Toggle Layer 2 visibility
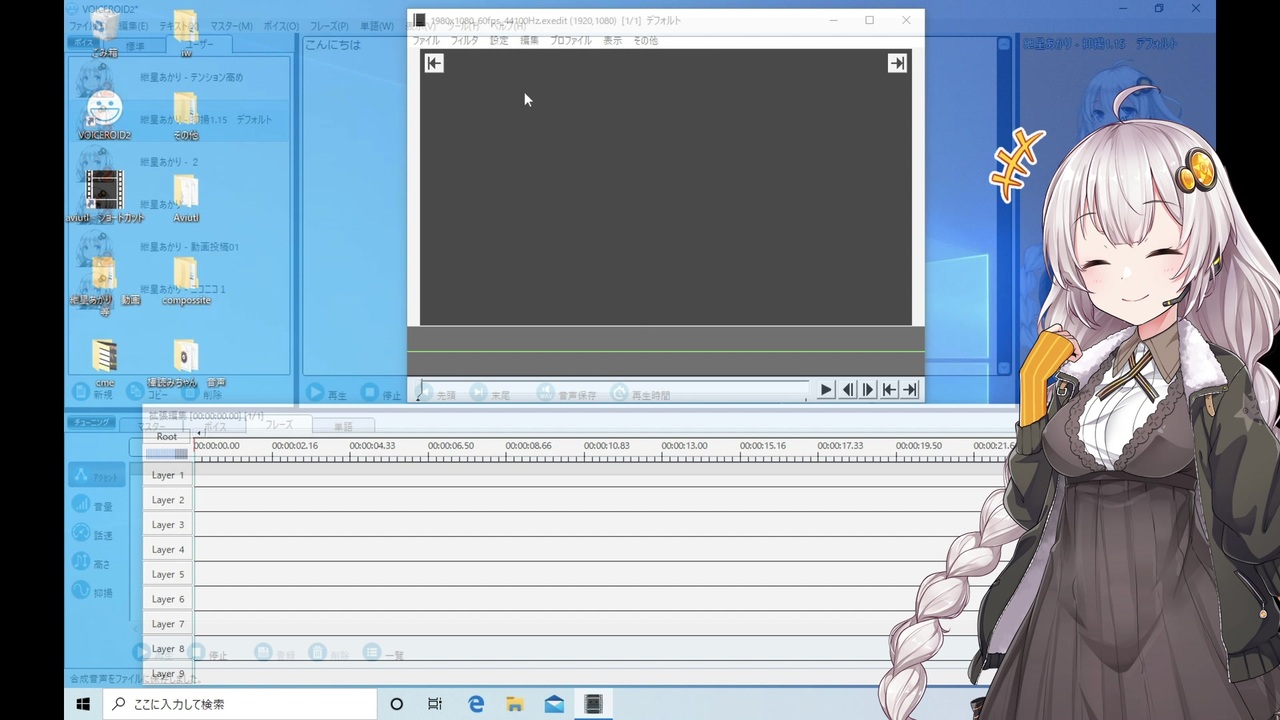The image size is (1280, 720). (168, 500)
